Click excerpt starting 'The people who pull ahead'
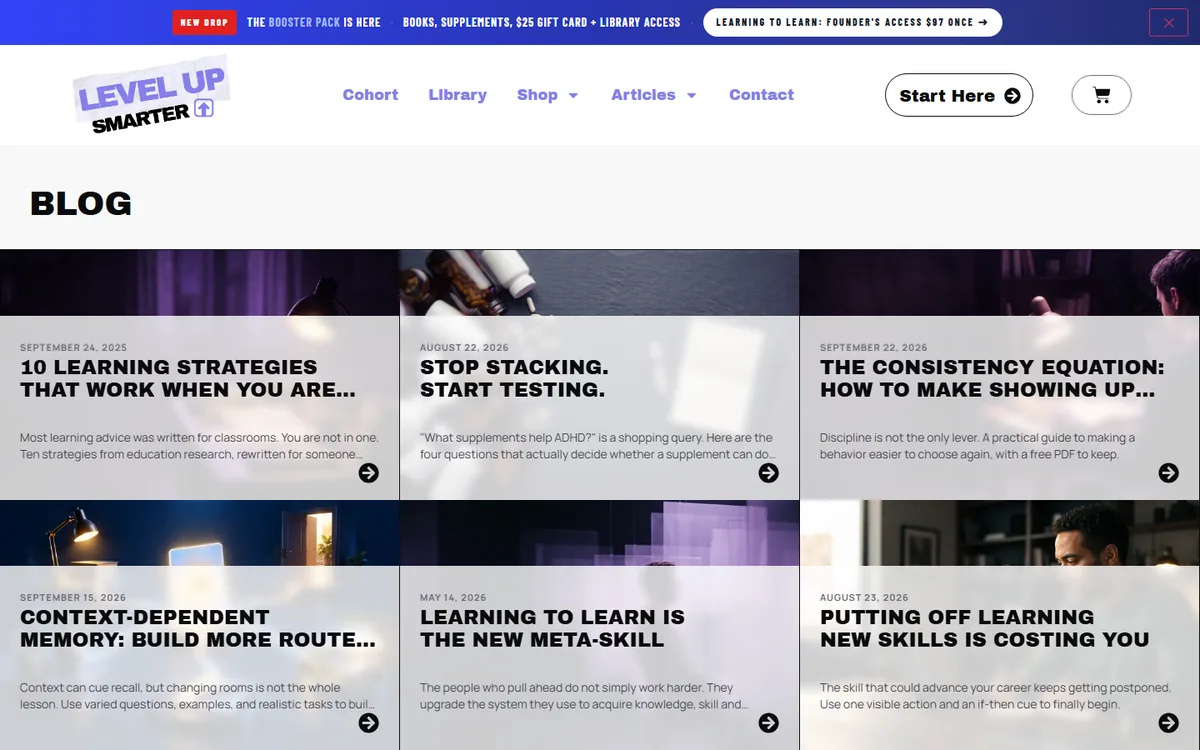 (x=583, y=696)
